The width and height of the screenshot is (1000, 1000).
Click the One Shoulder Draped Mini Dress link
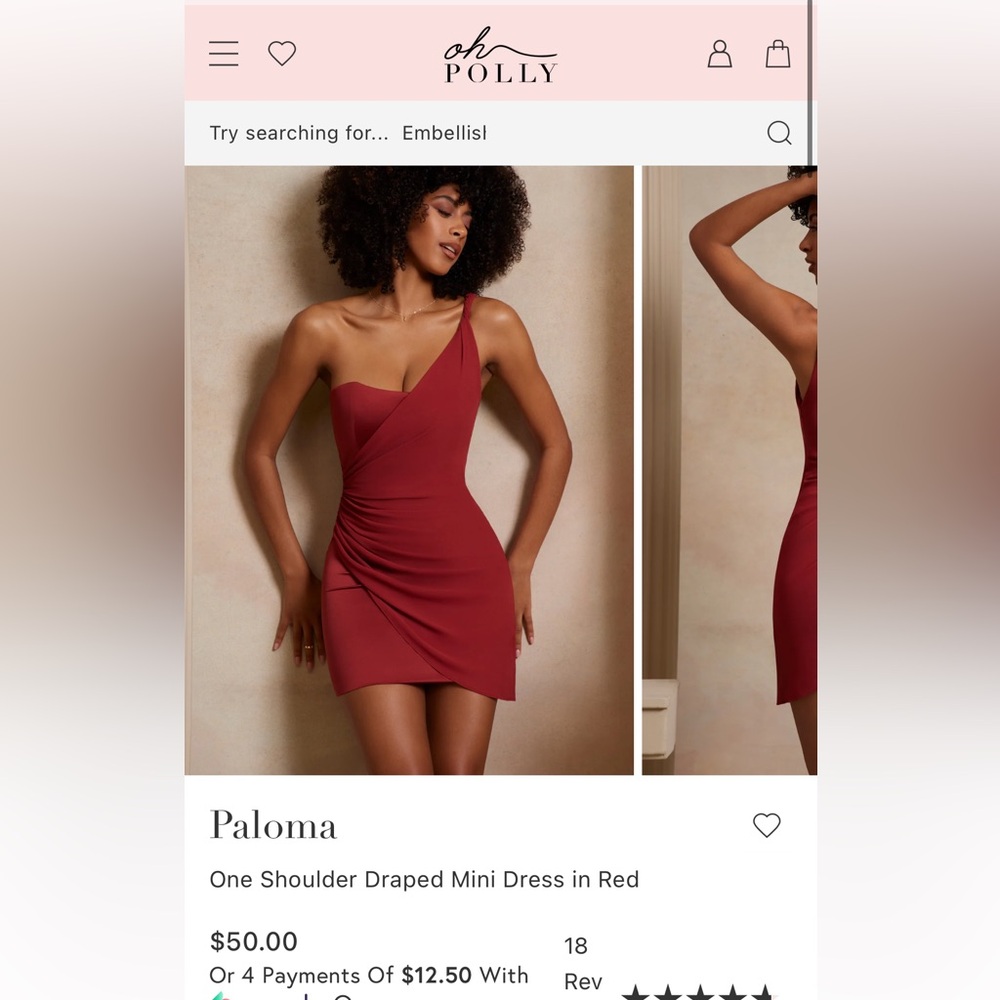click(x=423, y=879)
